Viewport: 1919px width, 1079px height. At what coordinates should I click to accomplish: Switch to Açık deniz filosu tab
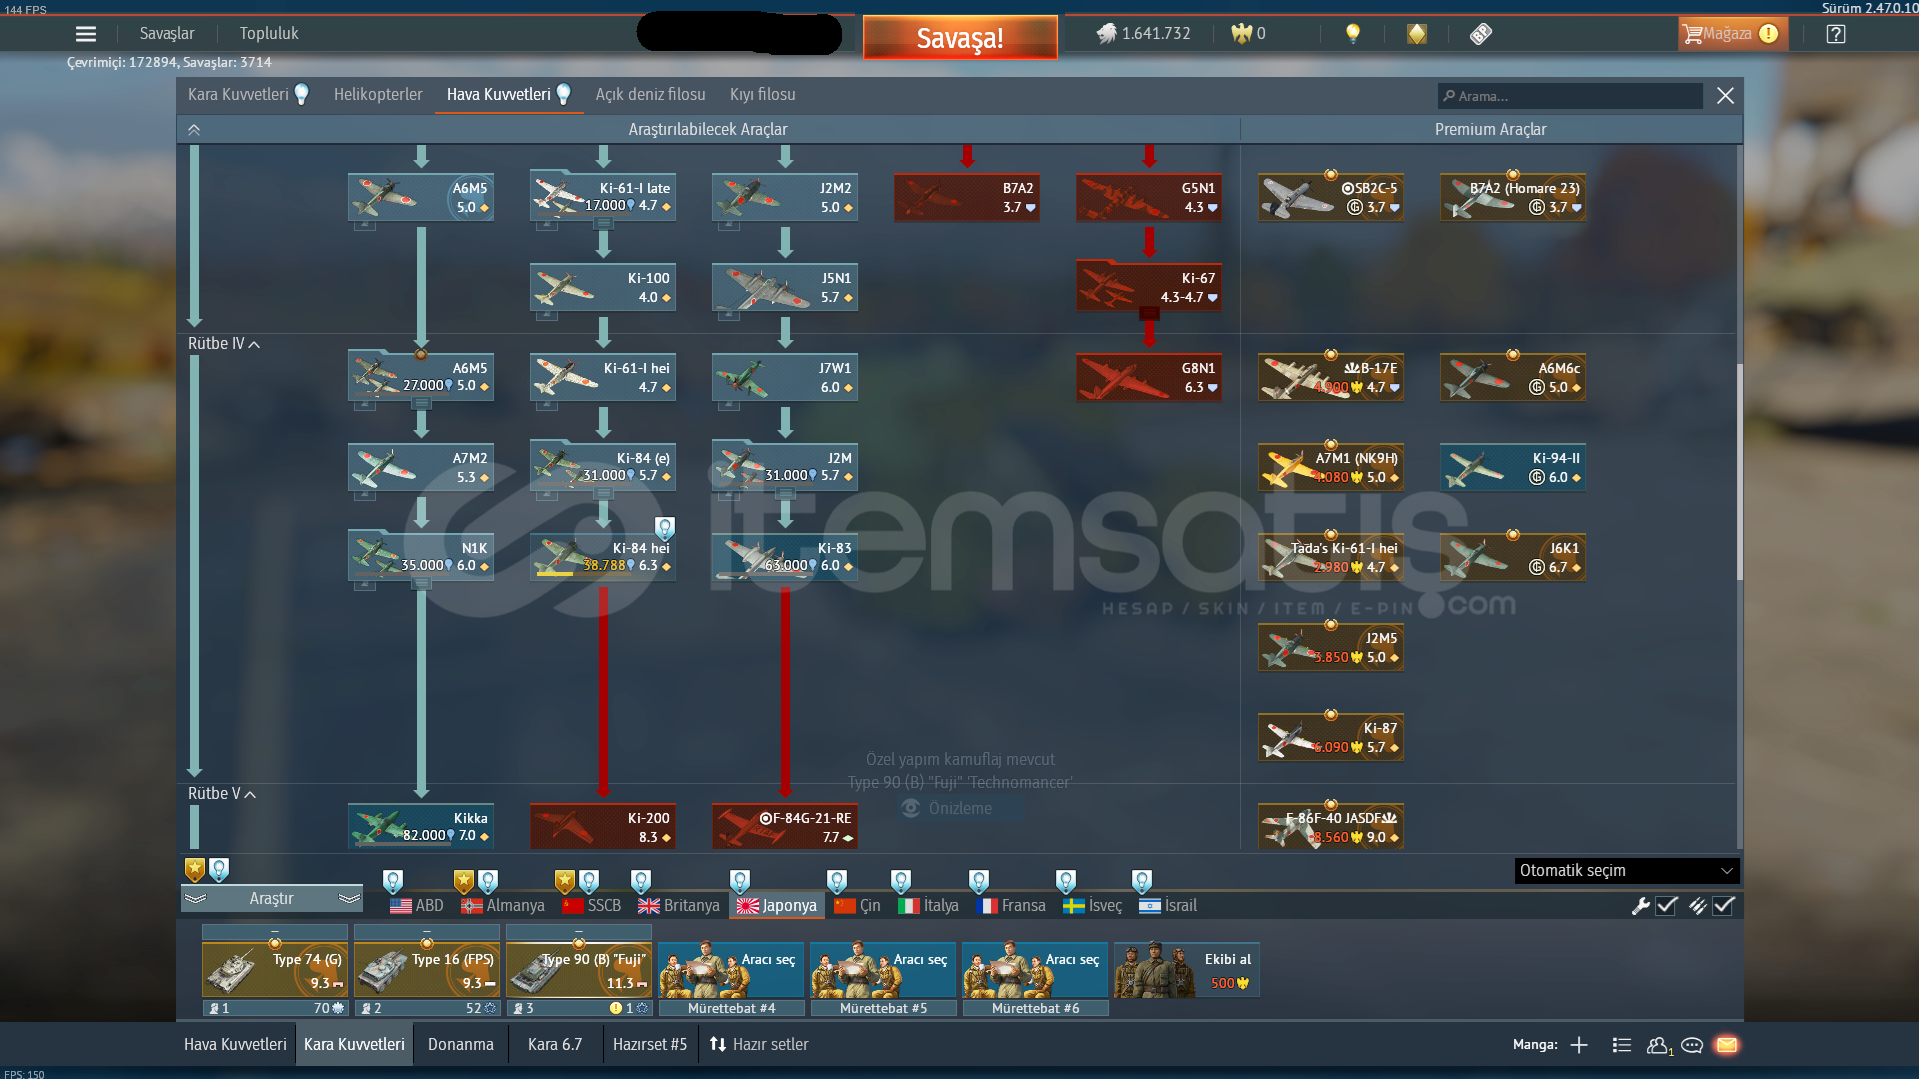tap(650, 95)
